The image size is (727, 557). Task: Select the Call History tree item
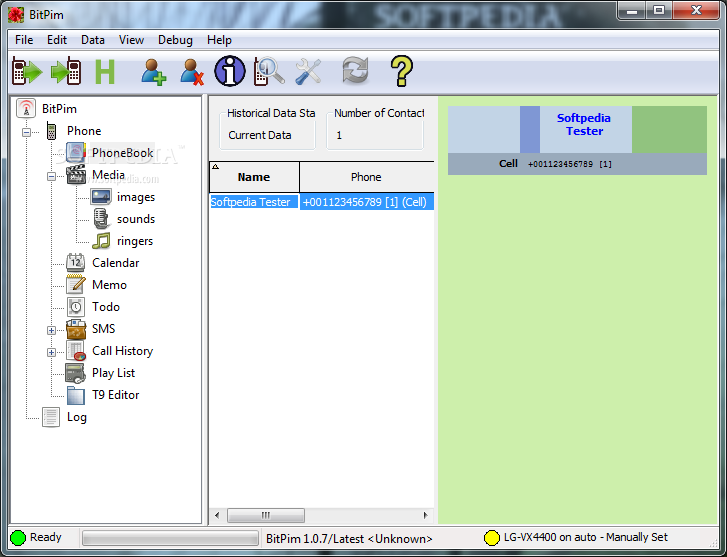[122, 351]
